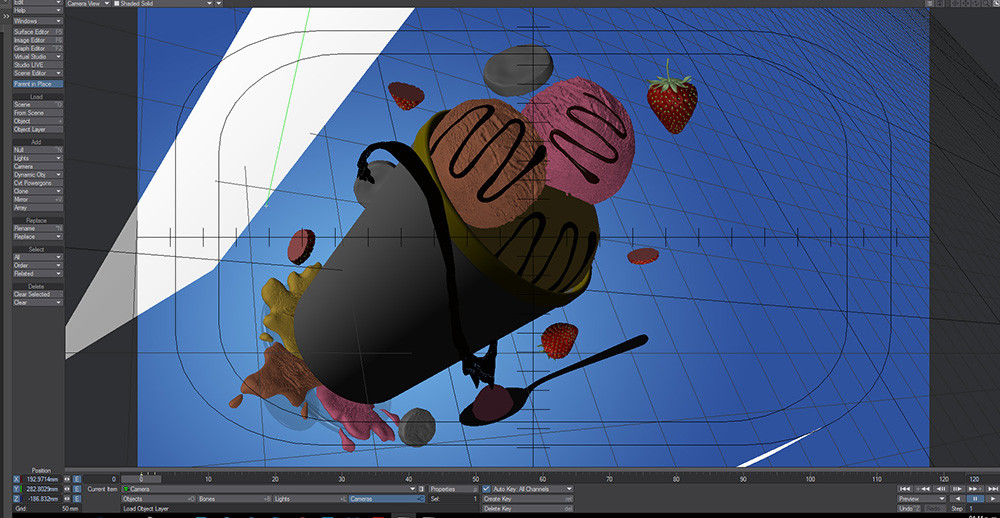Viewport: 1000px width, 518px height.
Task: Step forward one frame in transport controls
Action: (x=957, y=489)
